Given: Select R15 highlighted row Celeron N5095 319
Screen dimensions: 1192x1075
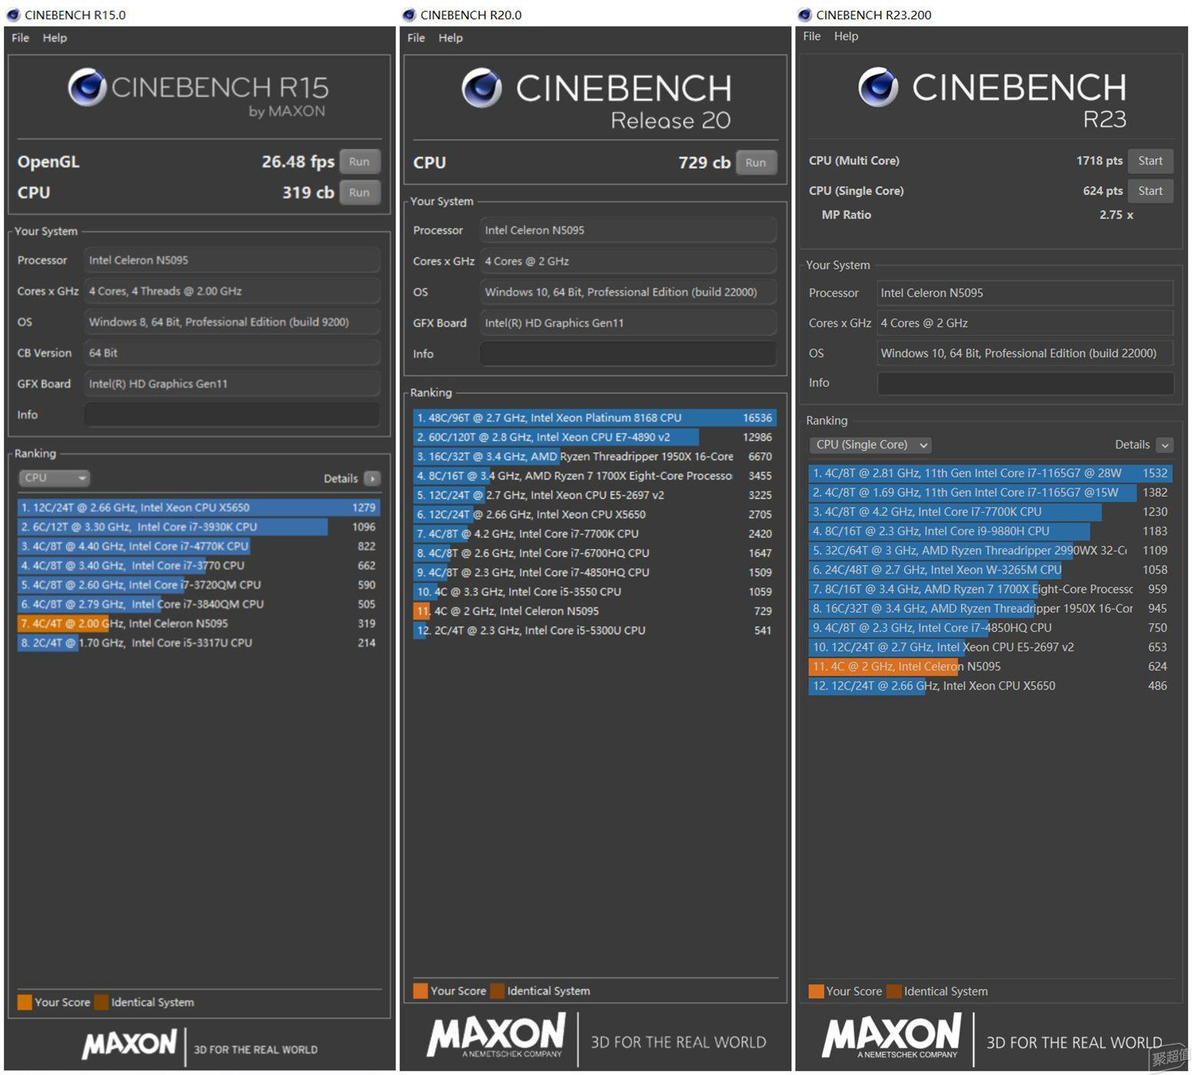Looking at the screenshot, I should [198, 623].
